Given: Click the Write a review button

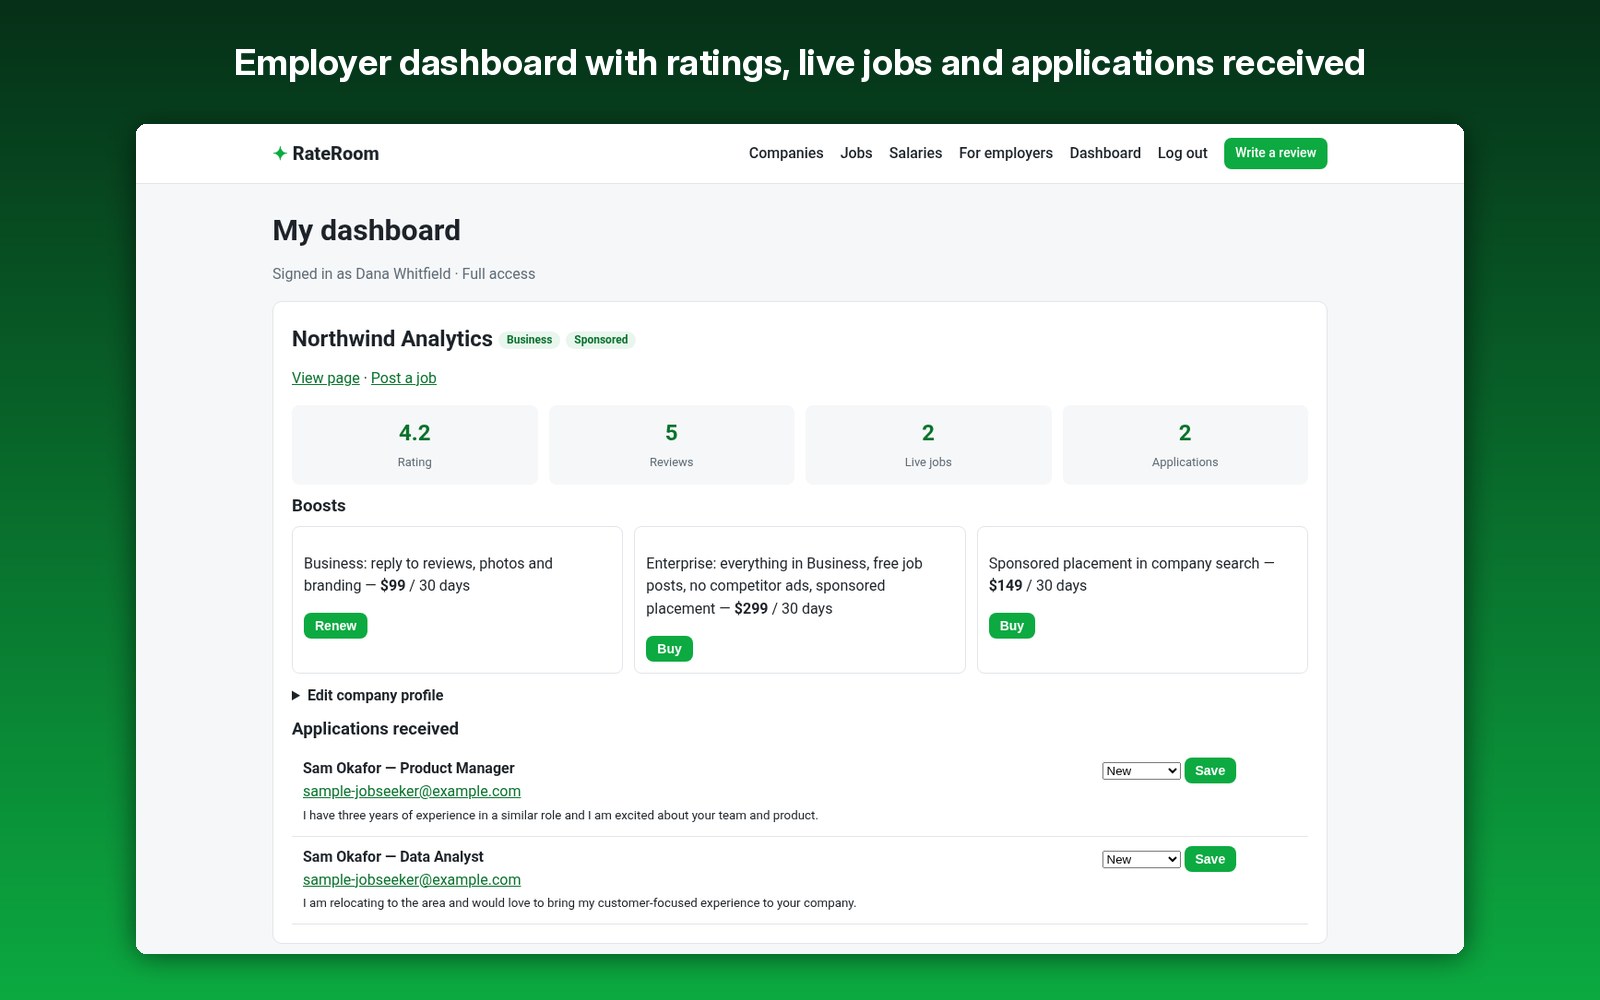Looking at the screenshot, I should tap(1275, 153).
